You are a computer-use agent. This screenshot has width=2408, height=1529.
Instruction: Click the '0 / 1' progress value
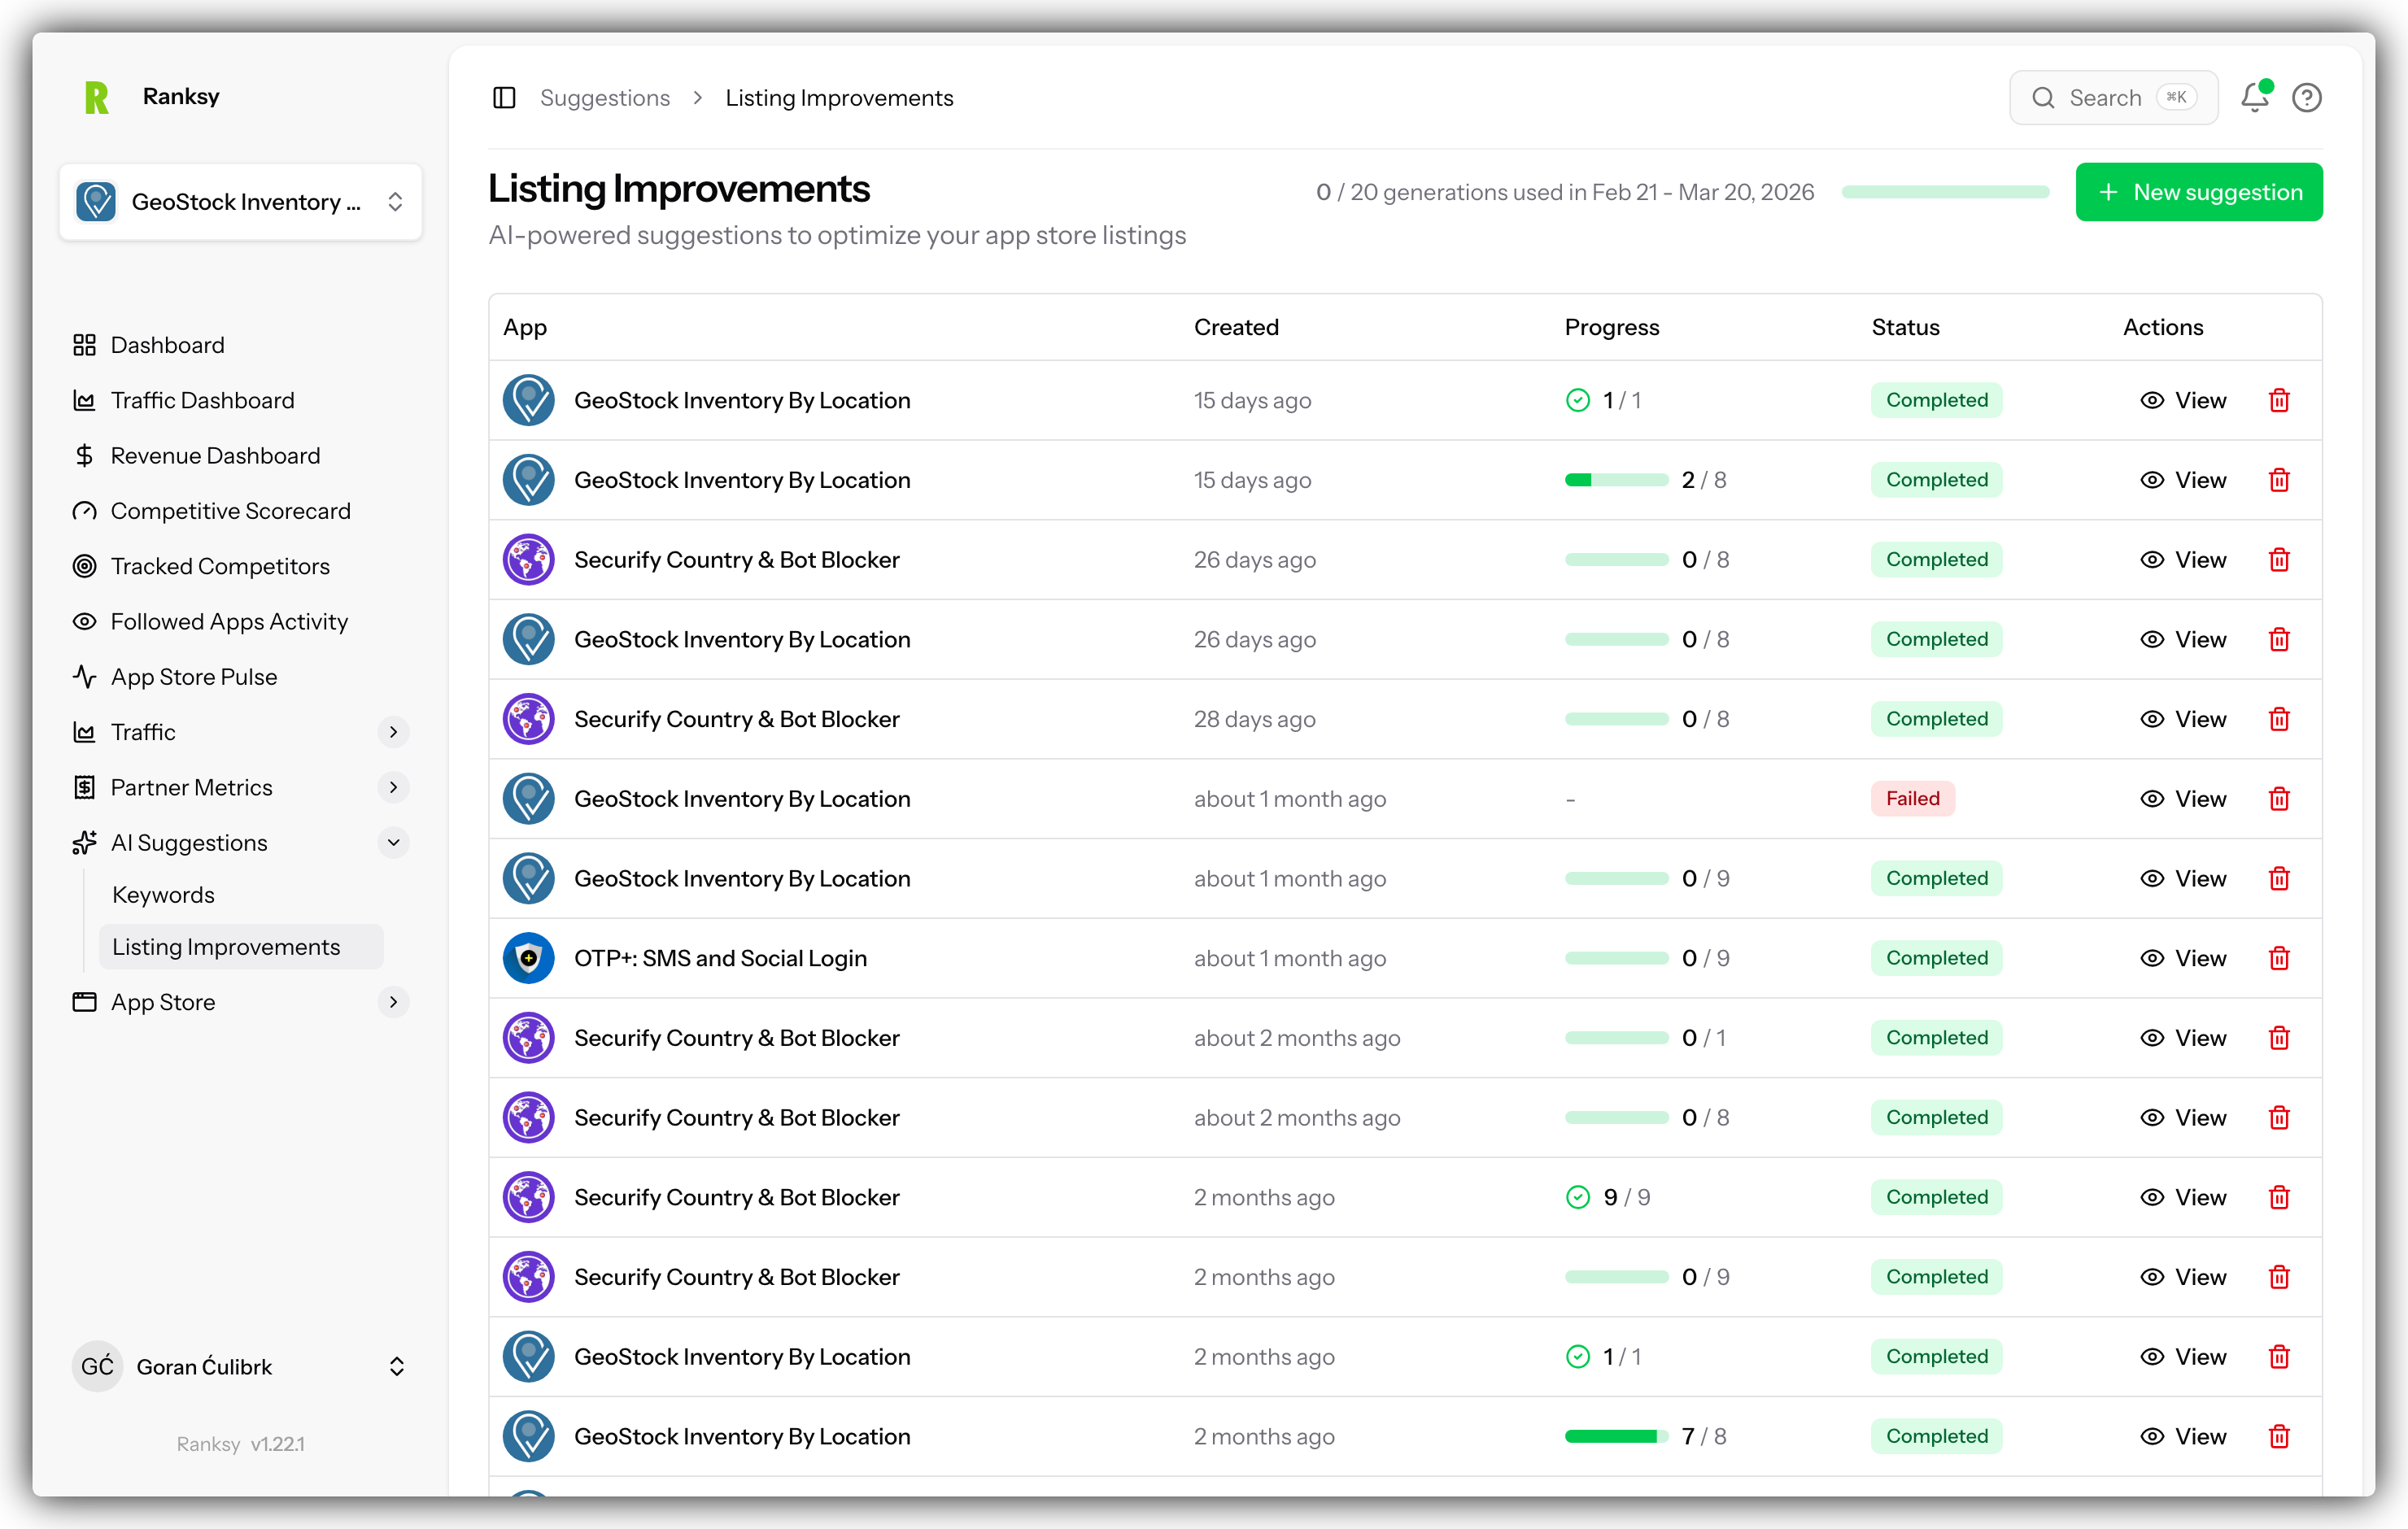click(x=1704, y=1038)
